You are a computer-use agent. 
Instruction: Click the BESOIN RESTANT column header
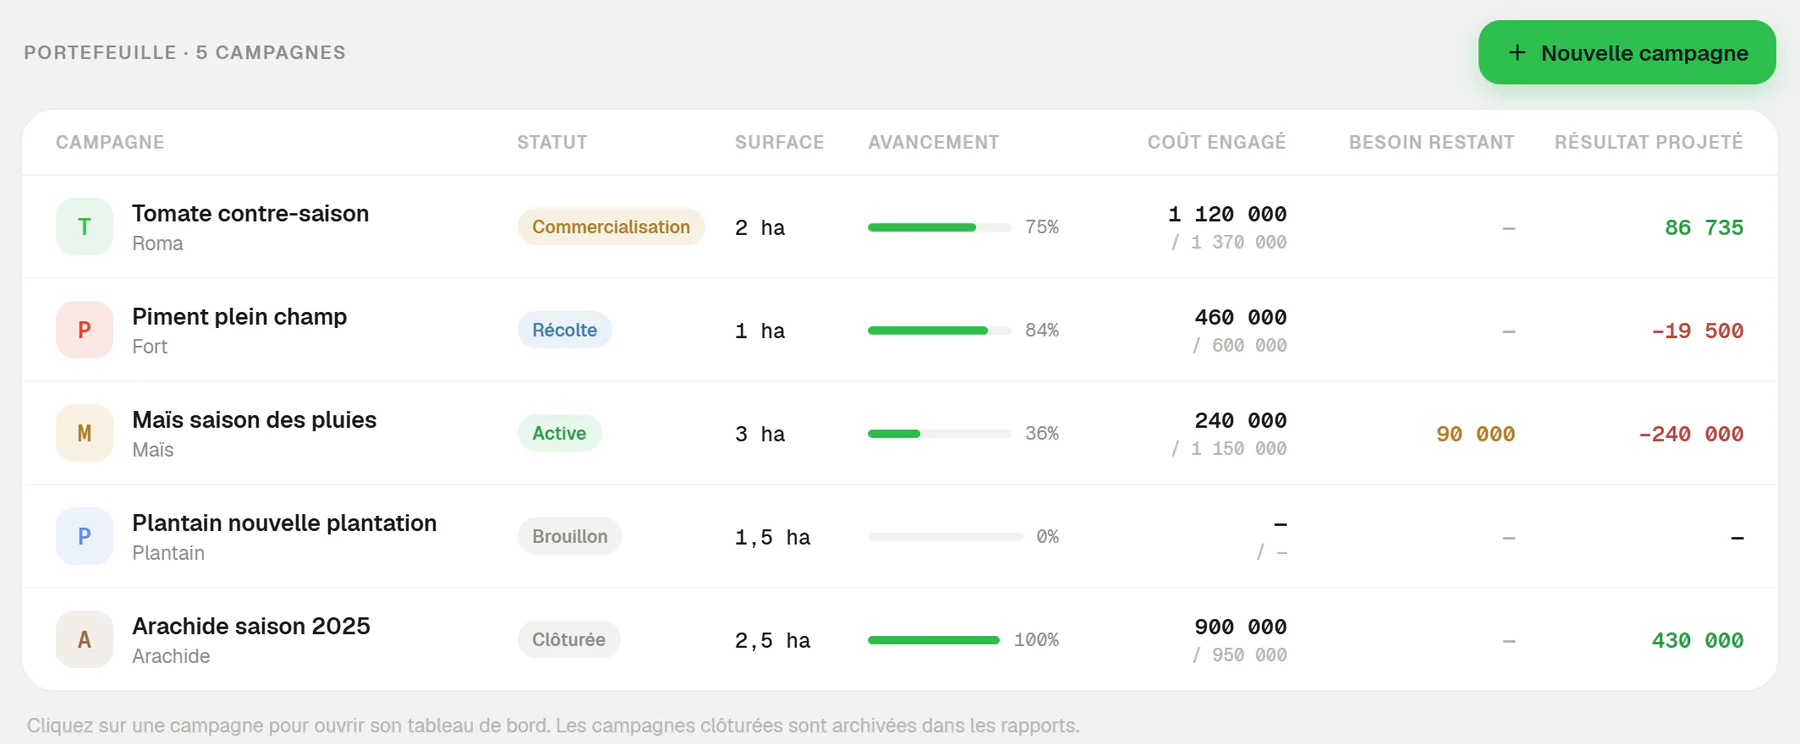pos(1432,142)
